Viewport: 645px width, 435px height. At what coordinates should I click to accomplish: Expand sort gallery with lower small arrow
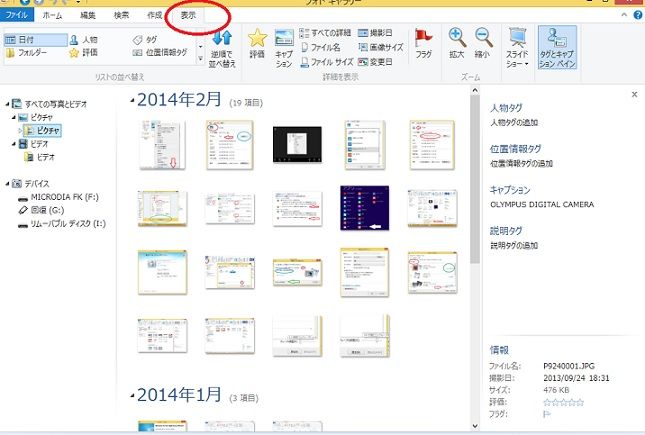(x=200, y=59)
